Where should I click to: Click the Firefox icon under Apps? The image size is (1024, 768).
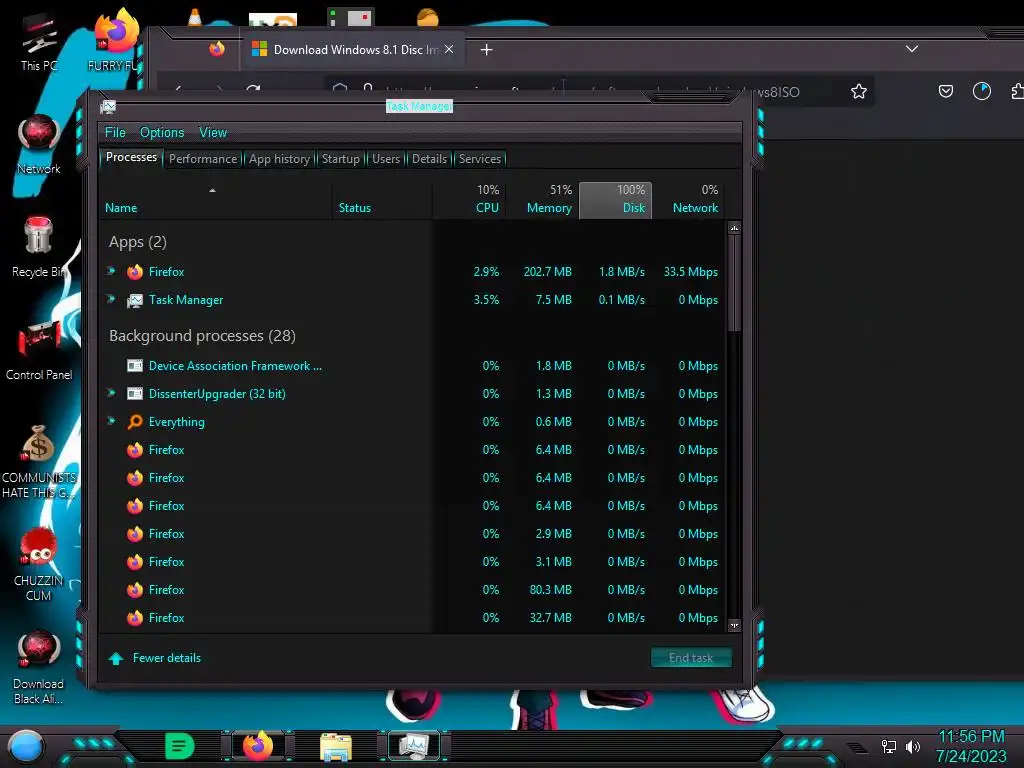[135, 272]
